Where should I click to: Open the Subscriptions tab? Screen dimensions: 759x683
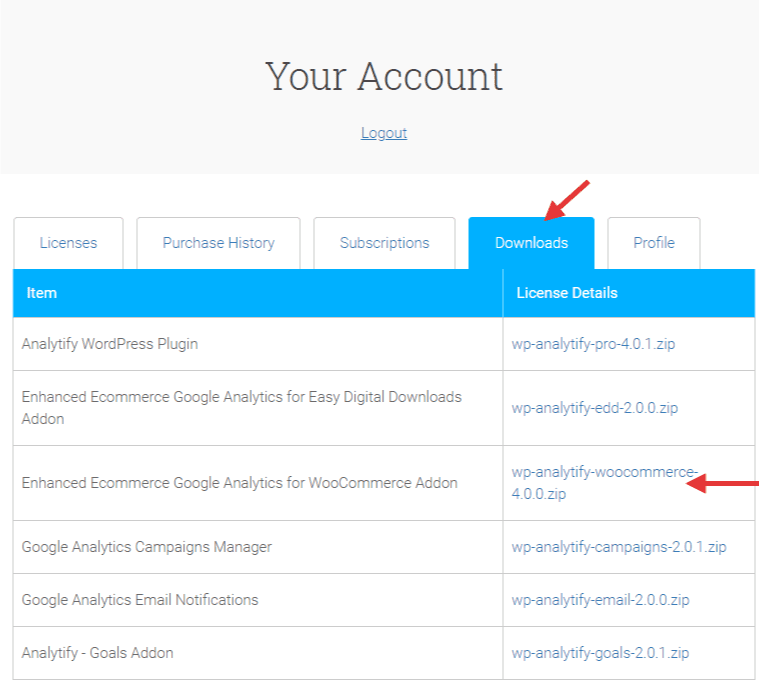click(x=384, y=243)
